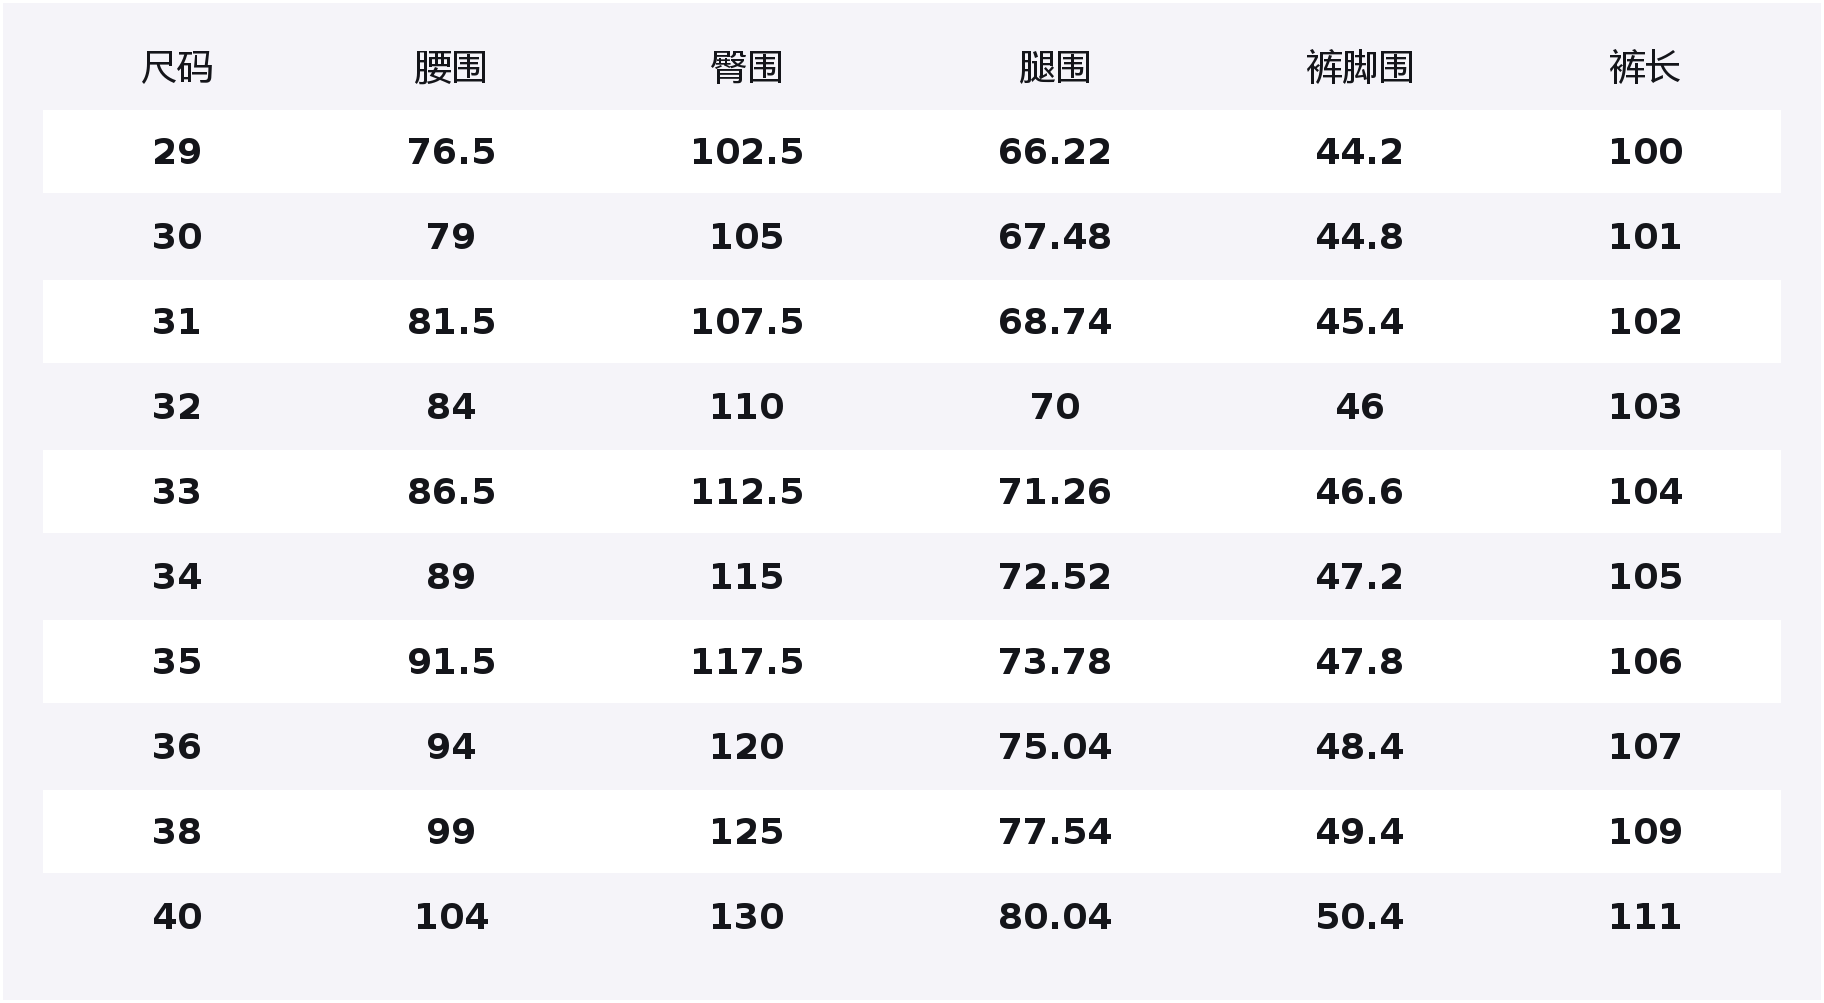
Task: Select the 107.5 hip measurement cell
Action: pos(746,322)
